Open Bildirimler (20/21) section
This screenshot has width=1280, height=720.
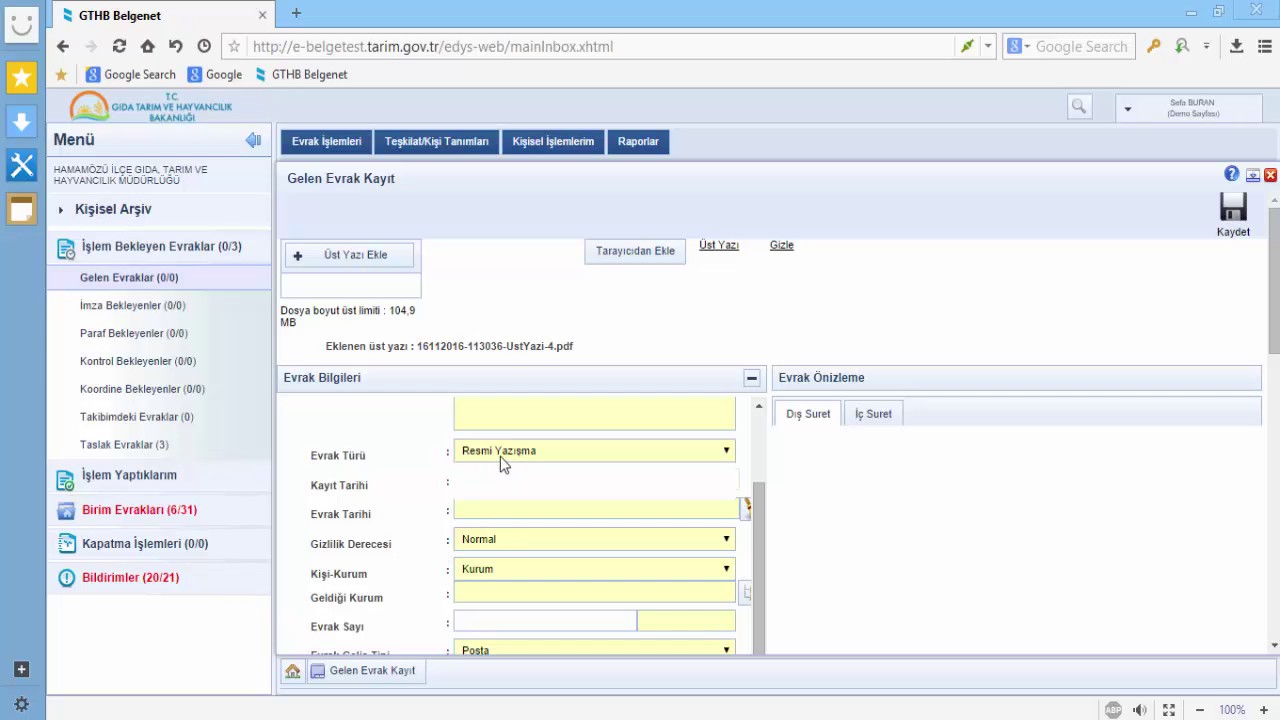click(130, 578)
